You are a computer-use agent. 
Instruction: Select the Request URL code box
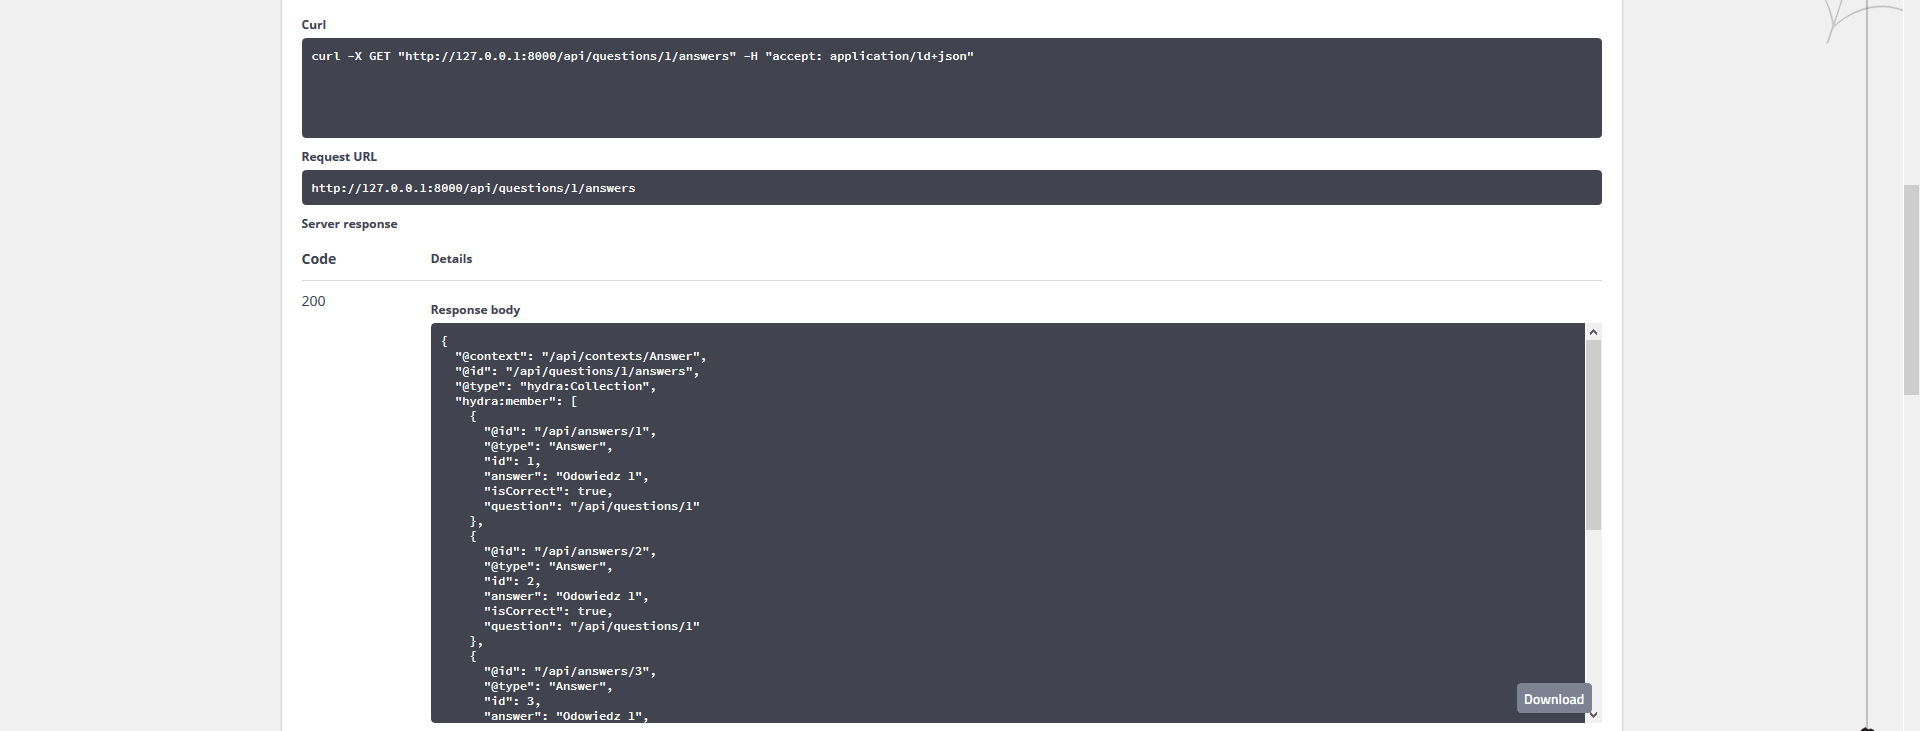click(950, 188)
